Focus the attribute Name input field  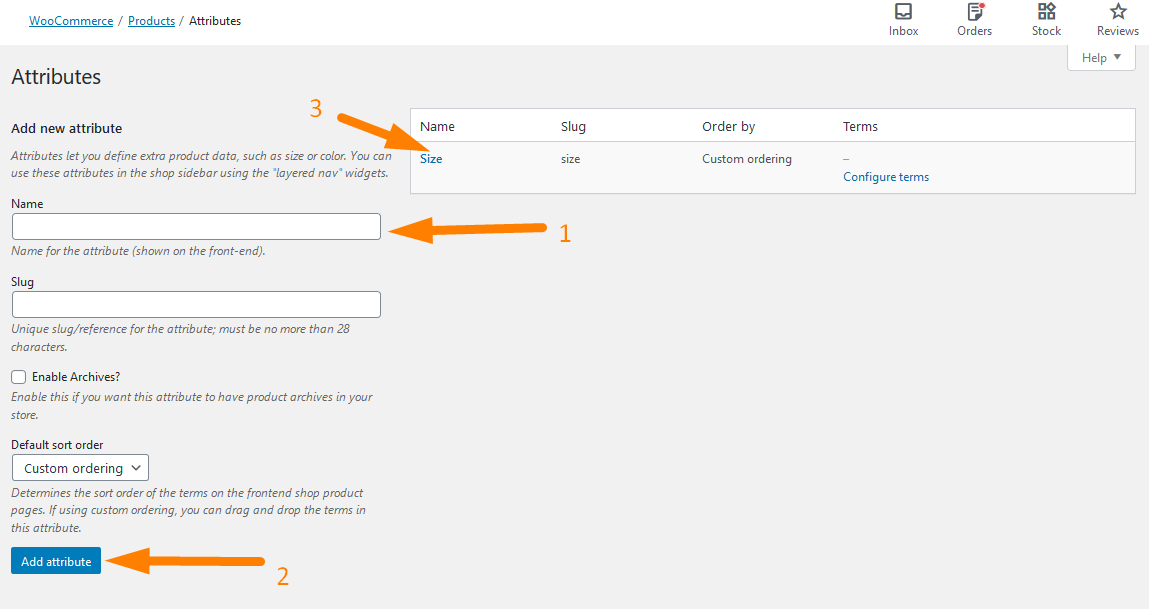coord(196,226)
